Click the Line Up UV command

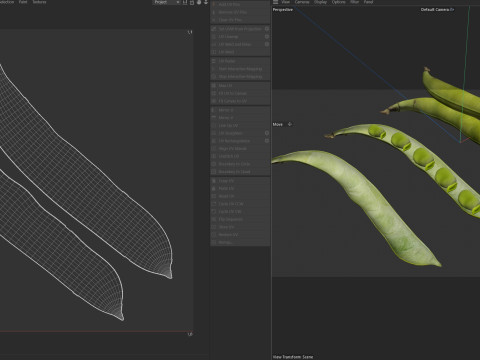[240, 126]
